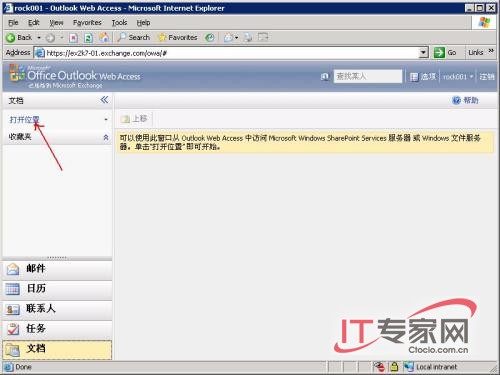
Task: Click the Stop loading icon
Action: point(73,38)
